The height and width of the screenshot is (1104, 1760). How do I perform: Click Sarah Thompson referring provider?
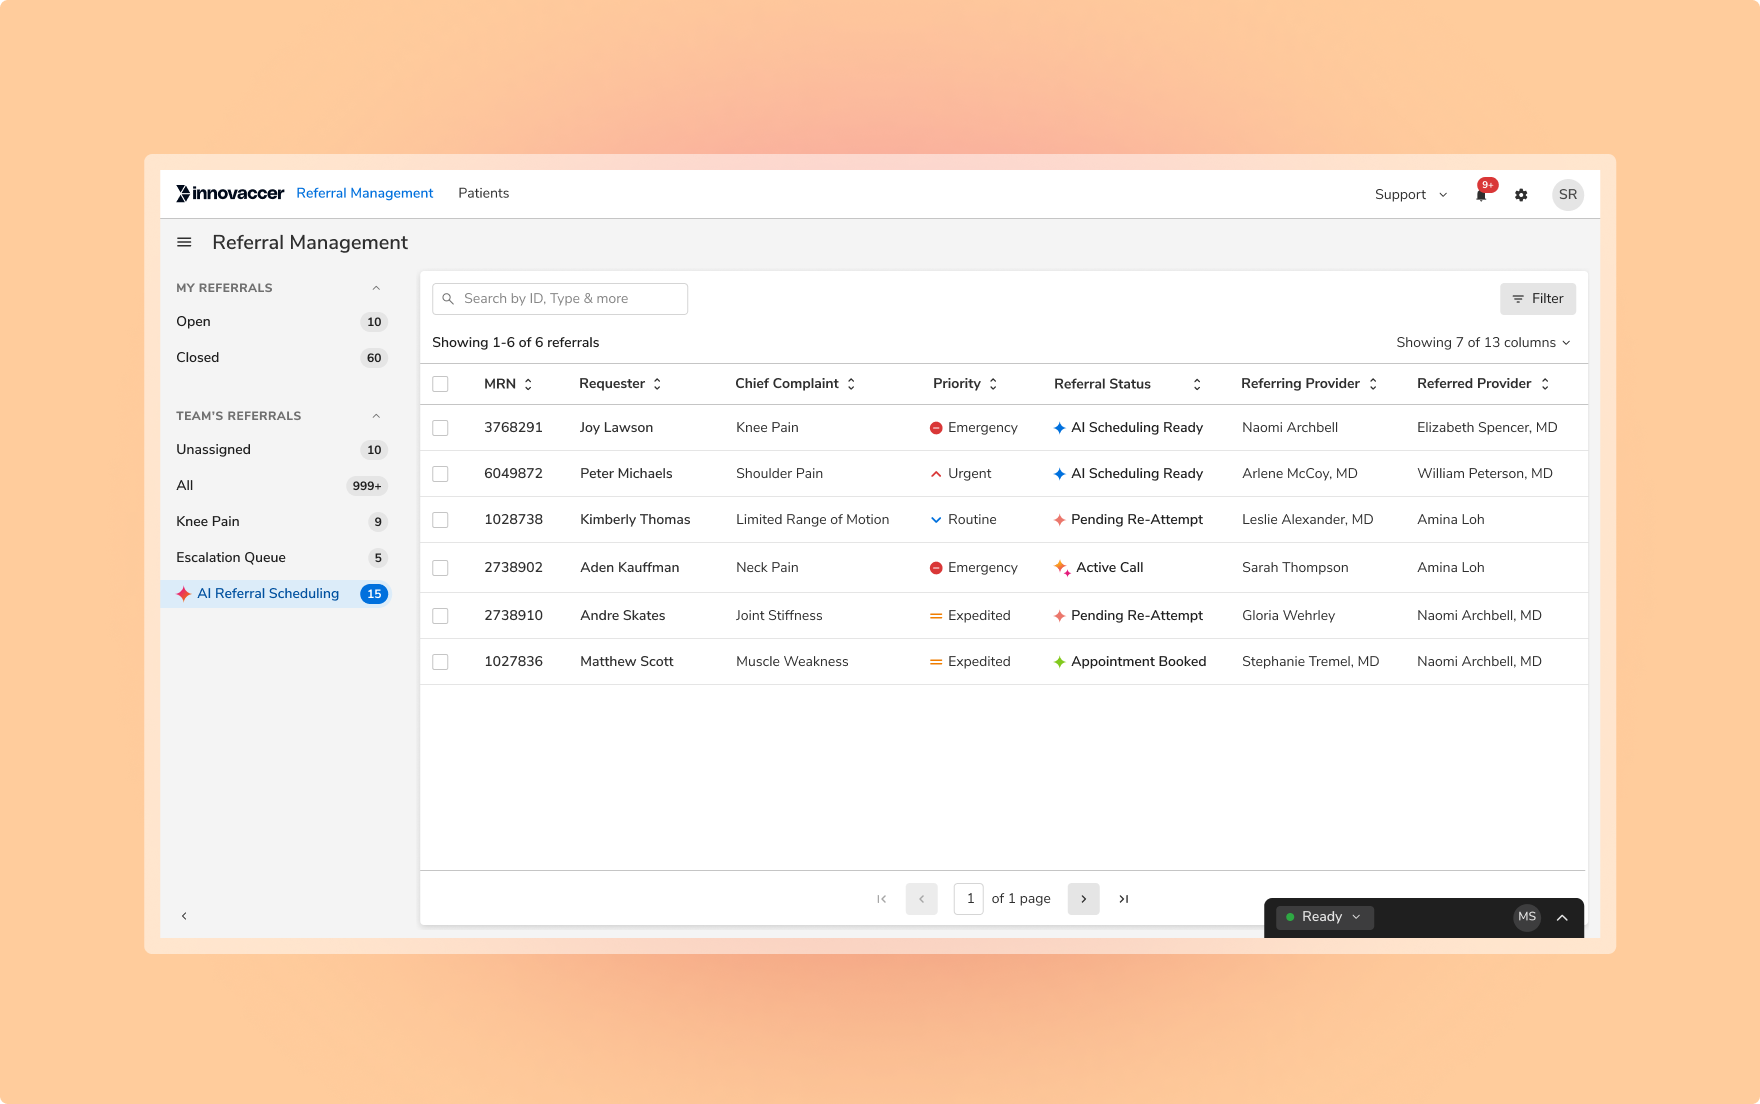[1295, 568]
